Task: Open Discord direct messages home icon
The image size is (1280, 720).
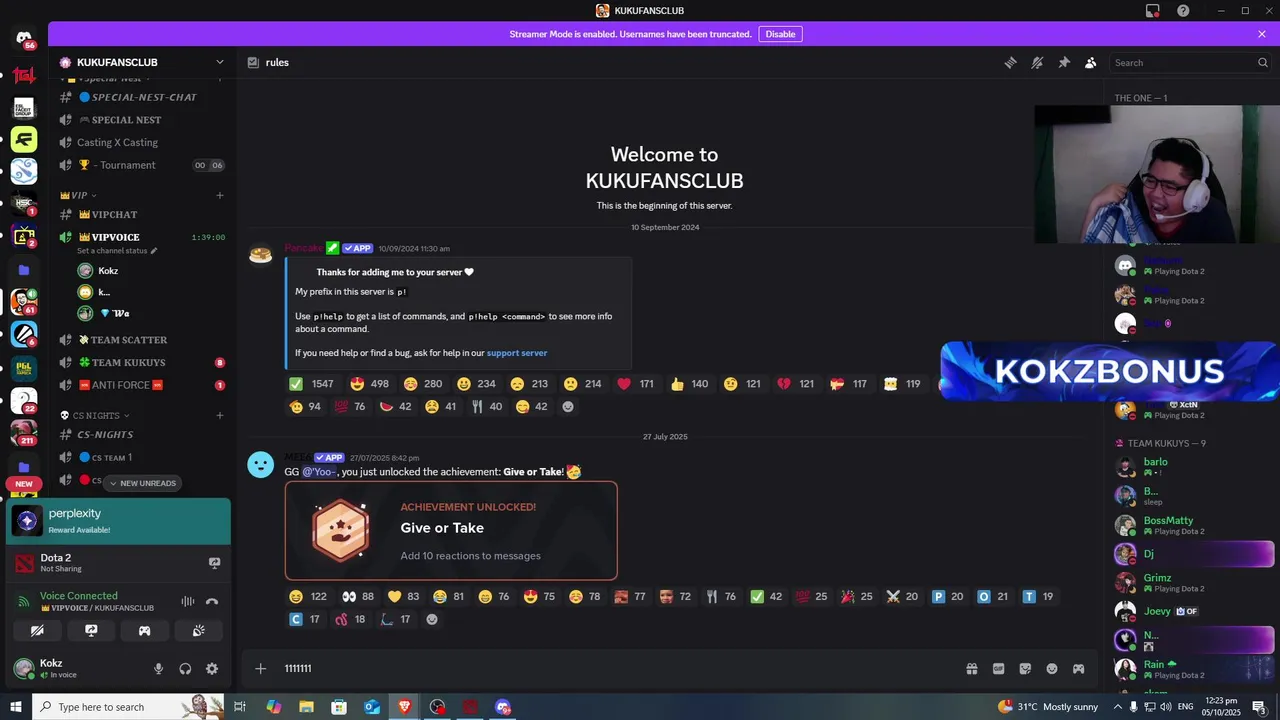Action: click(24, 38)
